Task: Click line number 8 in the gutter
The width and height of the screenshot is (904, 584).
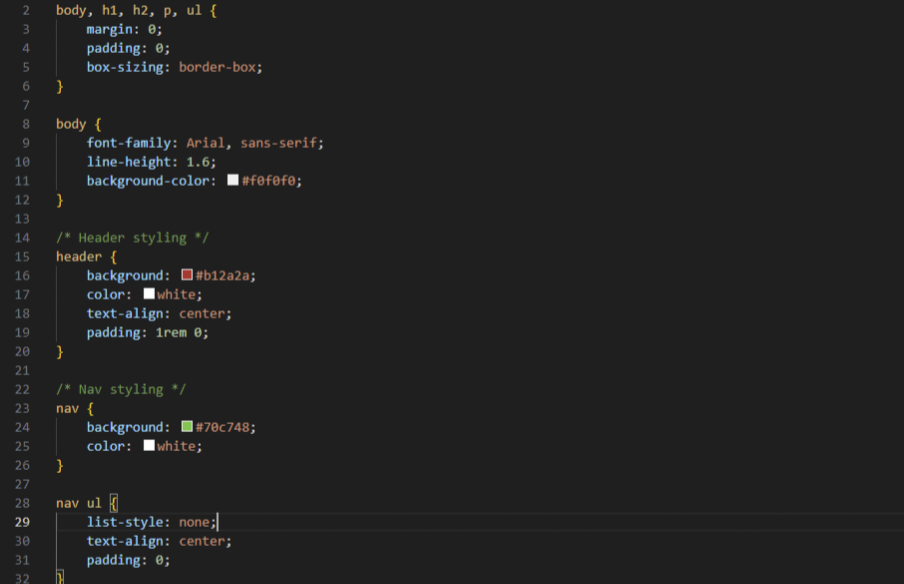Action: pyautogui.click(x=26, y=124)
